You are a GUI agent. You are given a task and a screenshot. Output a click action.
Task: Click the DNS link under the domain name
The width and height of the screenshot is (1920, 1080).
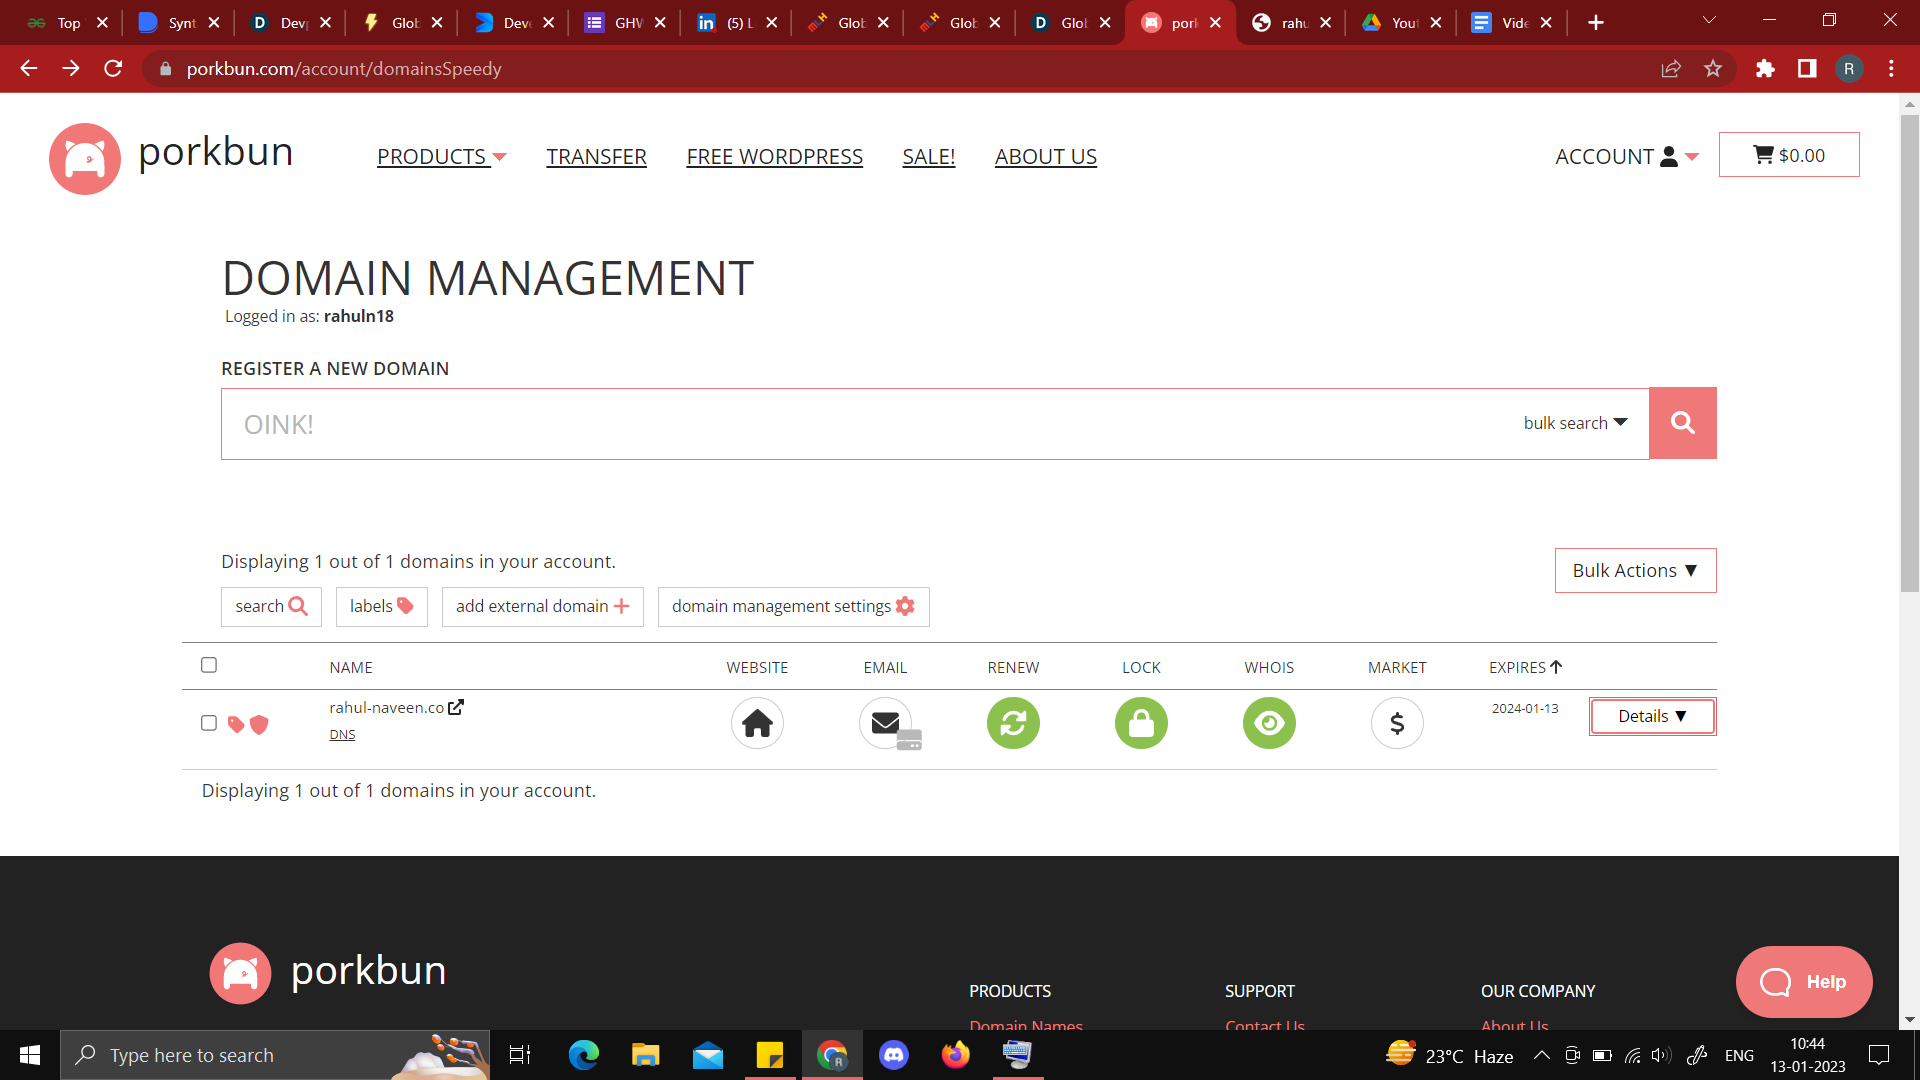point(342,734)
